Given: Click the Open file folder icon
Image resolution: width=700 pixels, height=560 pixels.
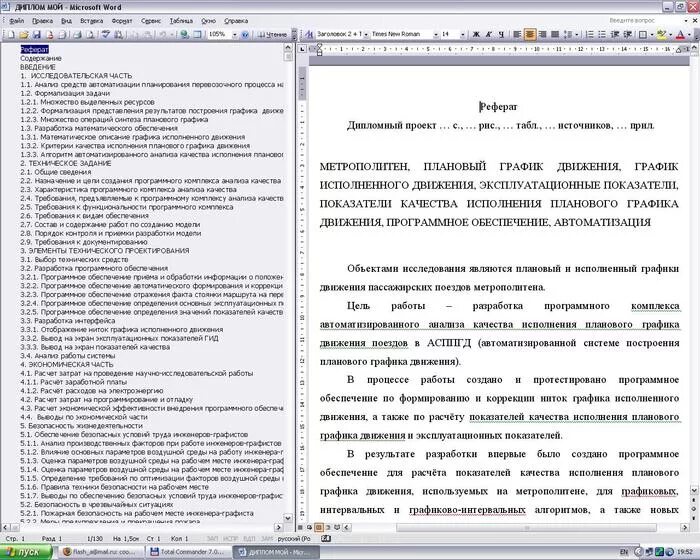Looking at the screenshot, I should click(x=24, y=34).
